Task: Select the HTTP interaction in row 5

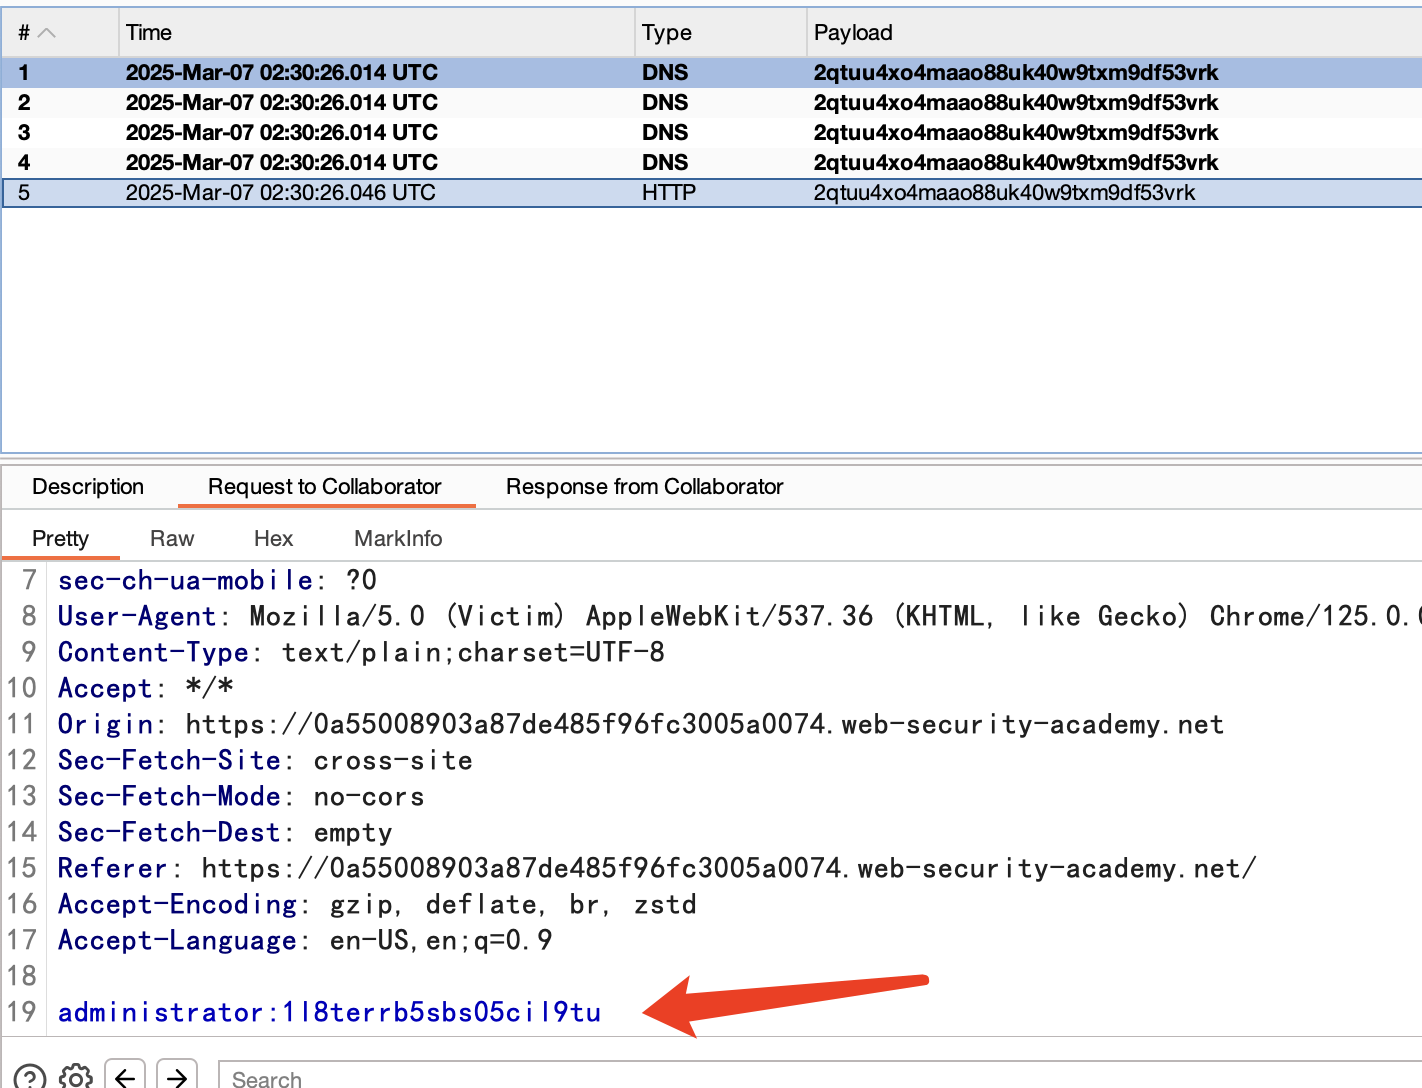Action: click(x=600, y=193)
